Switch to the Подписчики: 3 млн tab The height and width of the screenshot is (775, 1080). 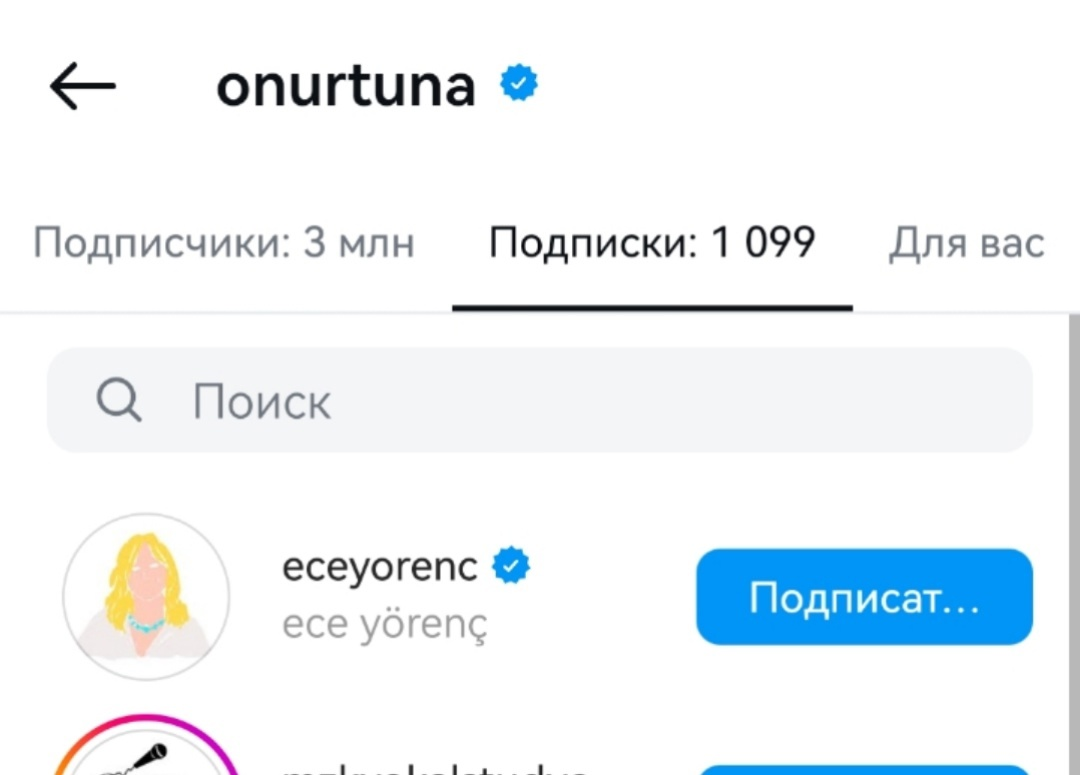(x=224, y=243)
